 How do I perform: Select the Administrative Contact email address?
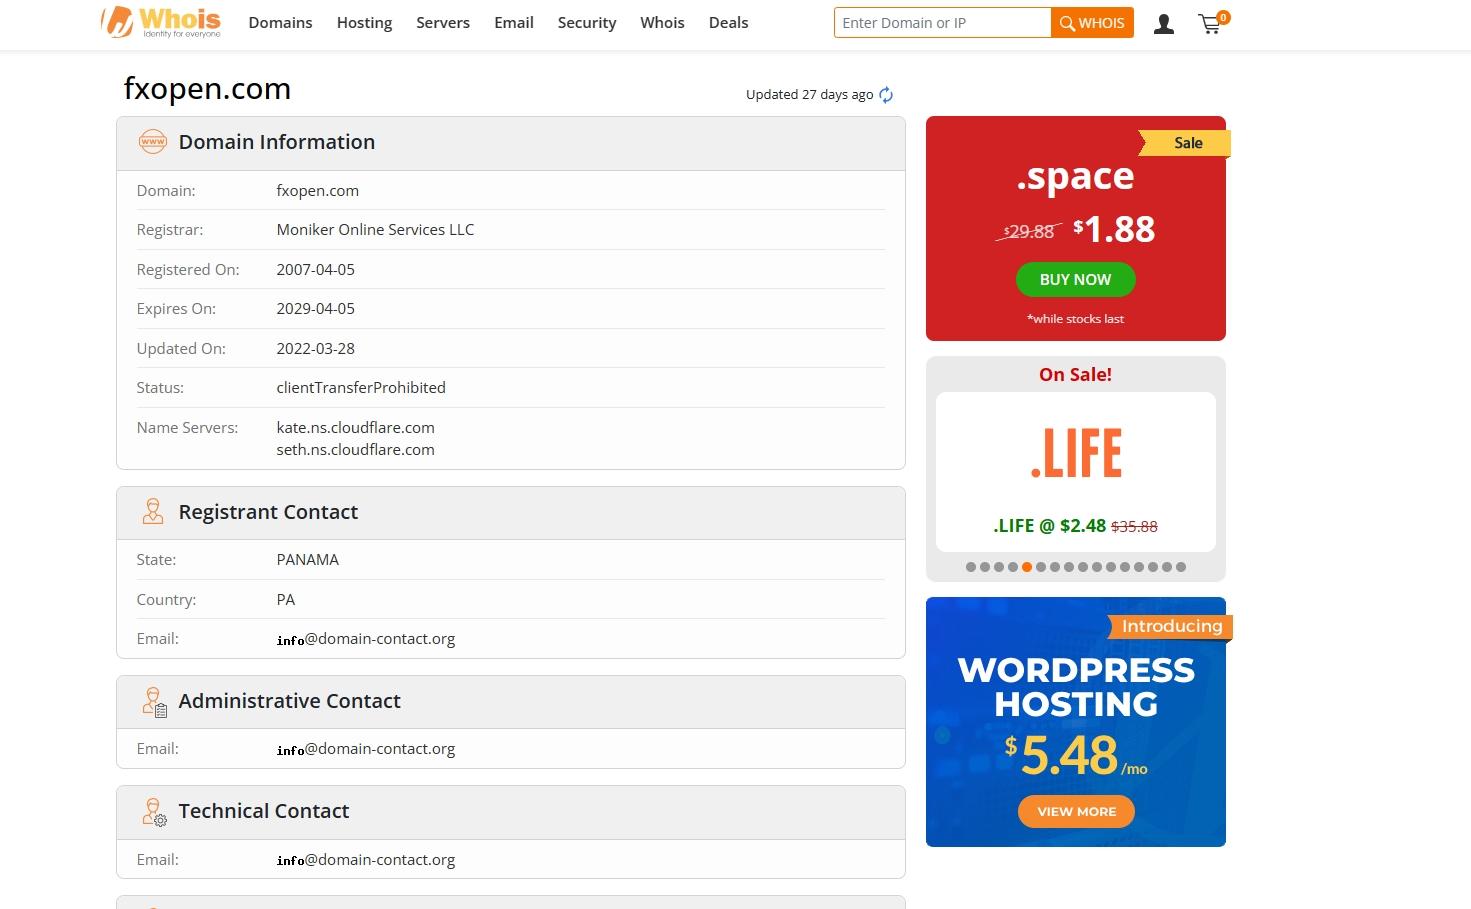[x=366, y=749]
